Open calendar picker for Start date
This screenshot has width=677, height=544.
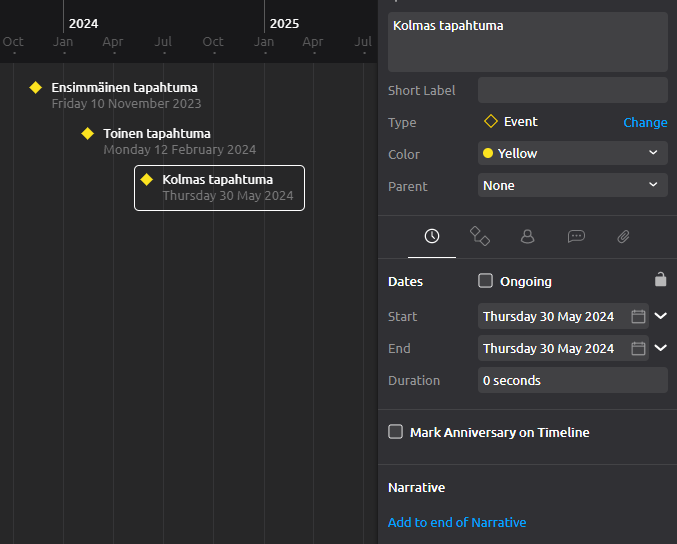[x=638, y=316]
